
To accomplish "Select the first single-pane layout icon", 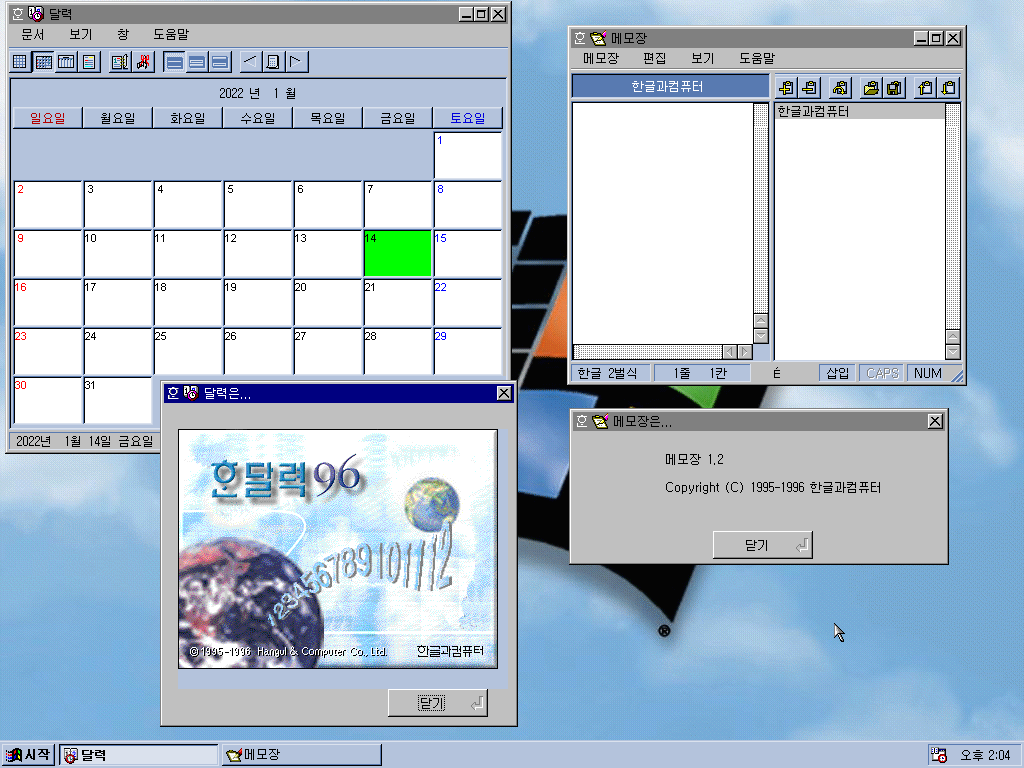I will pos(174,62).
